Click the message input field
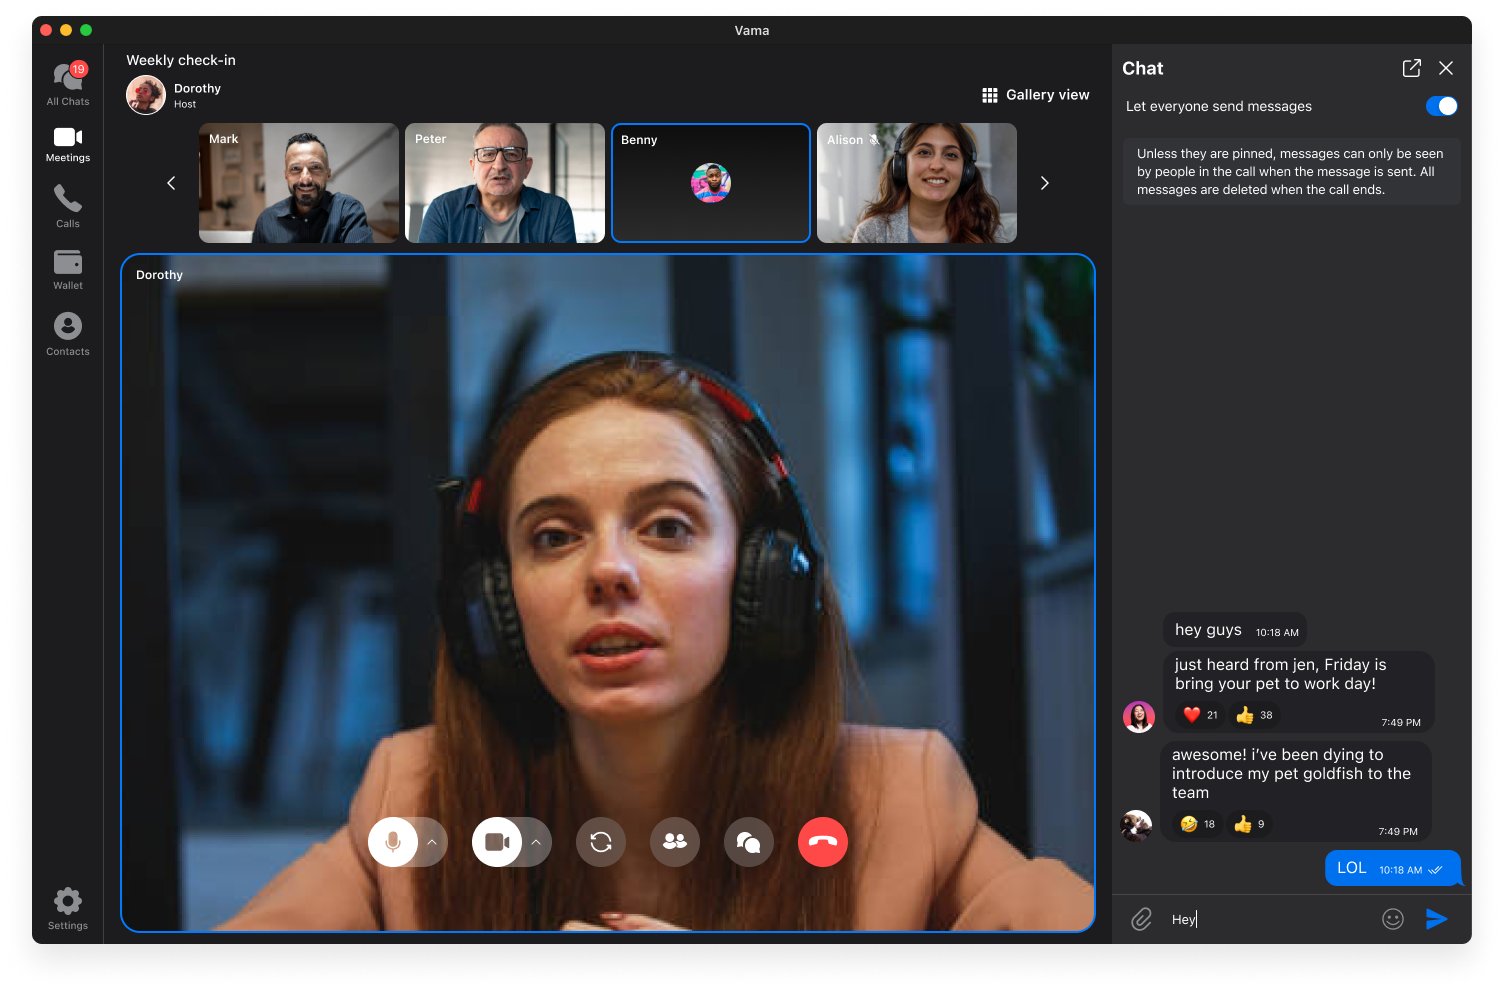This screenshot has width=1504, height=992. coord(1270,919)
